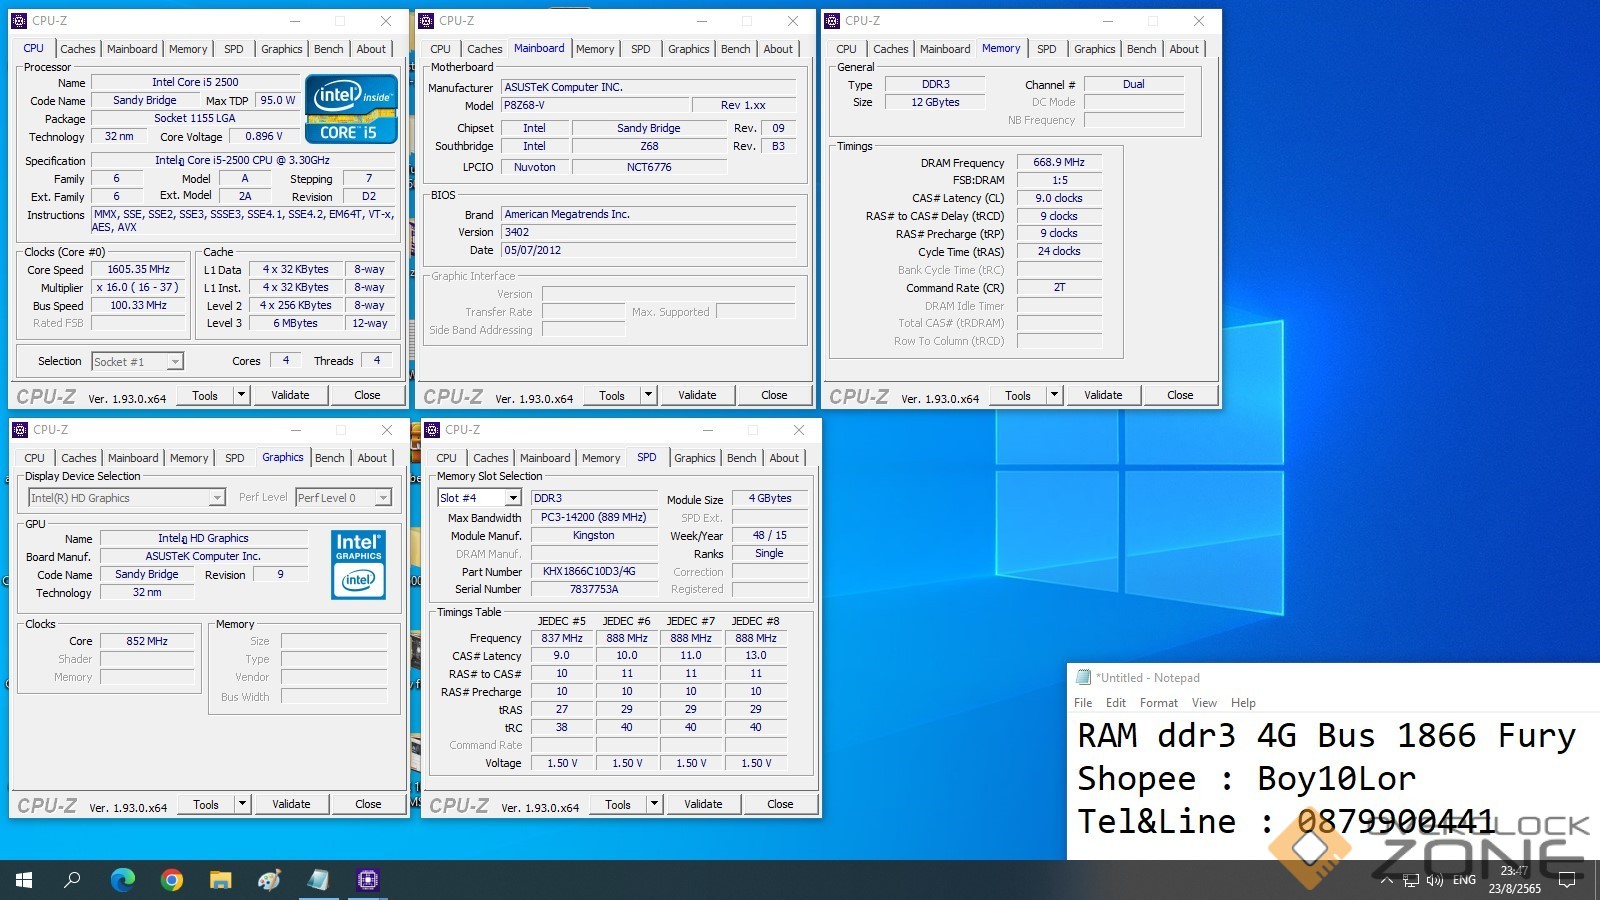Open the Format menu in Notepad
The width and height of the screenshot is (1600, 900).
click(x=1158, y=703)
